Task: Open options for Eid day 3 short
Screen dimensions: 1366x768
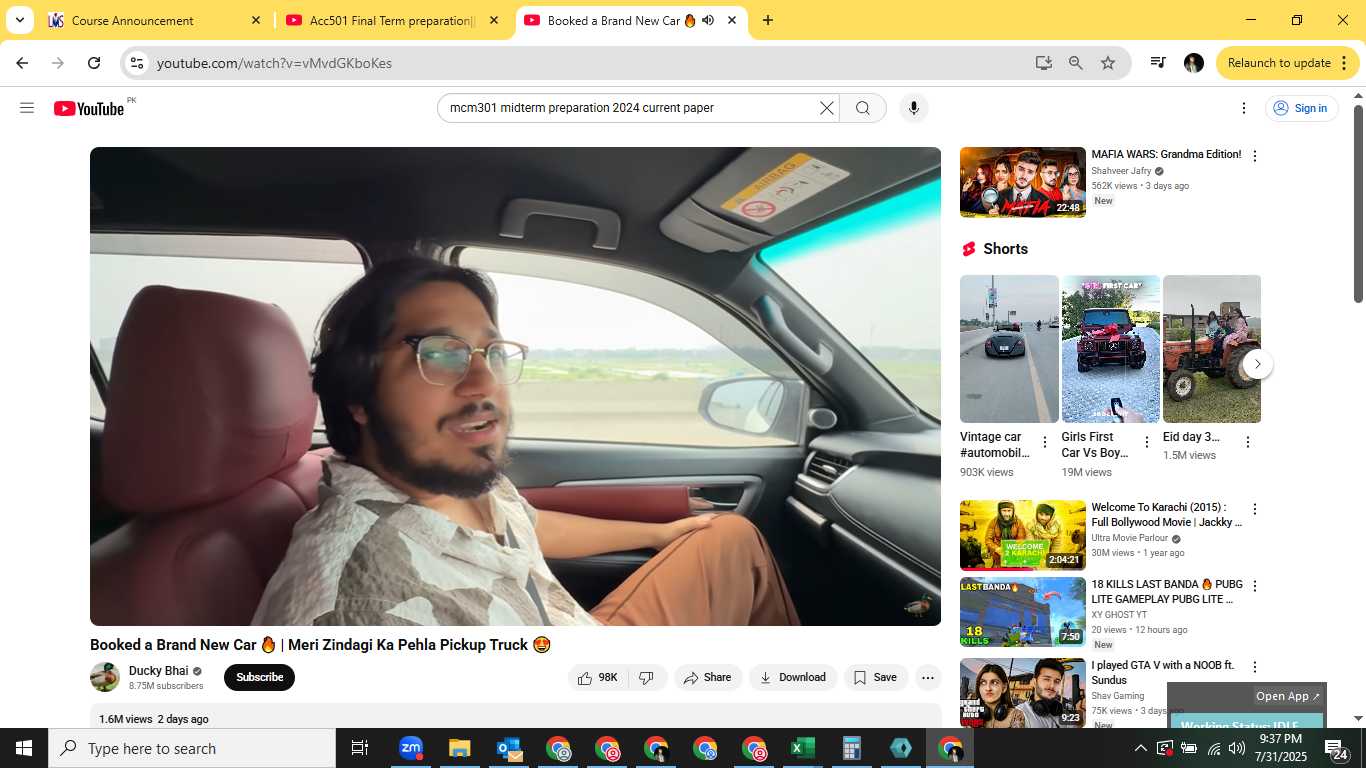Action: pos(1247,442)
